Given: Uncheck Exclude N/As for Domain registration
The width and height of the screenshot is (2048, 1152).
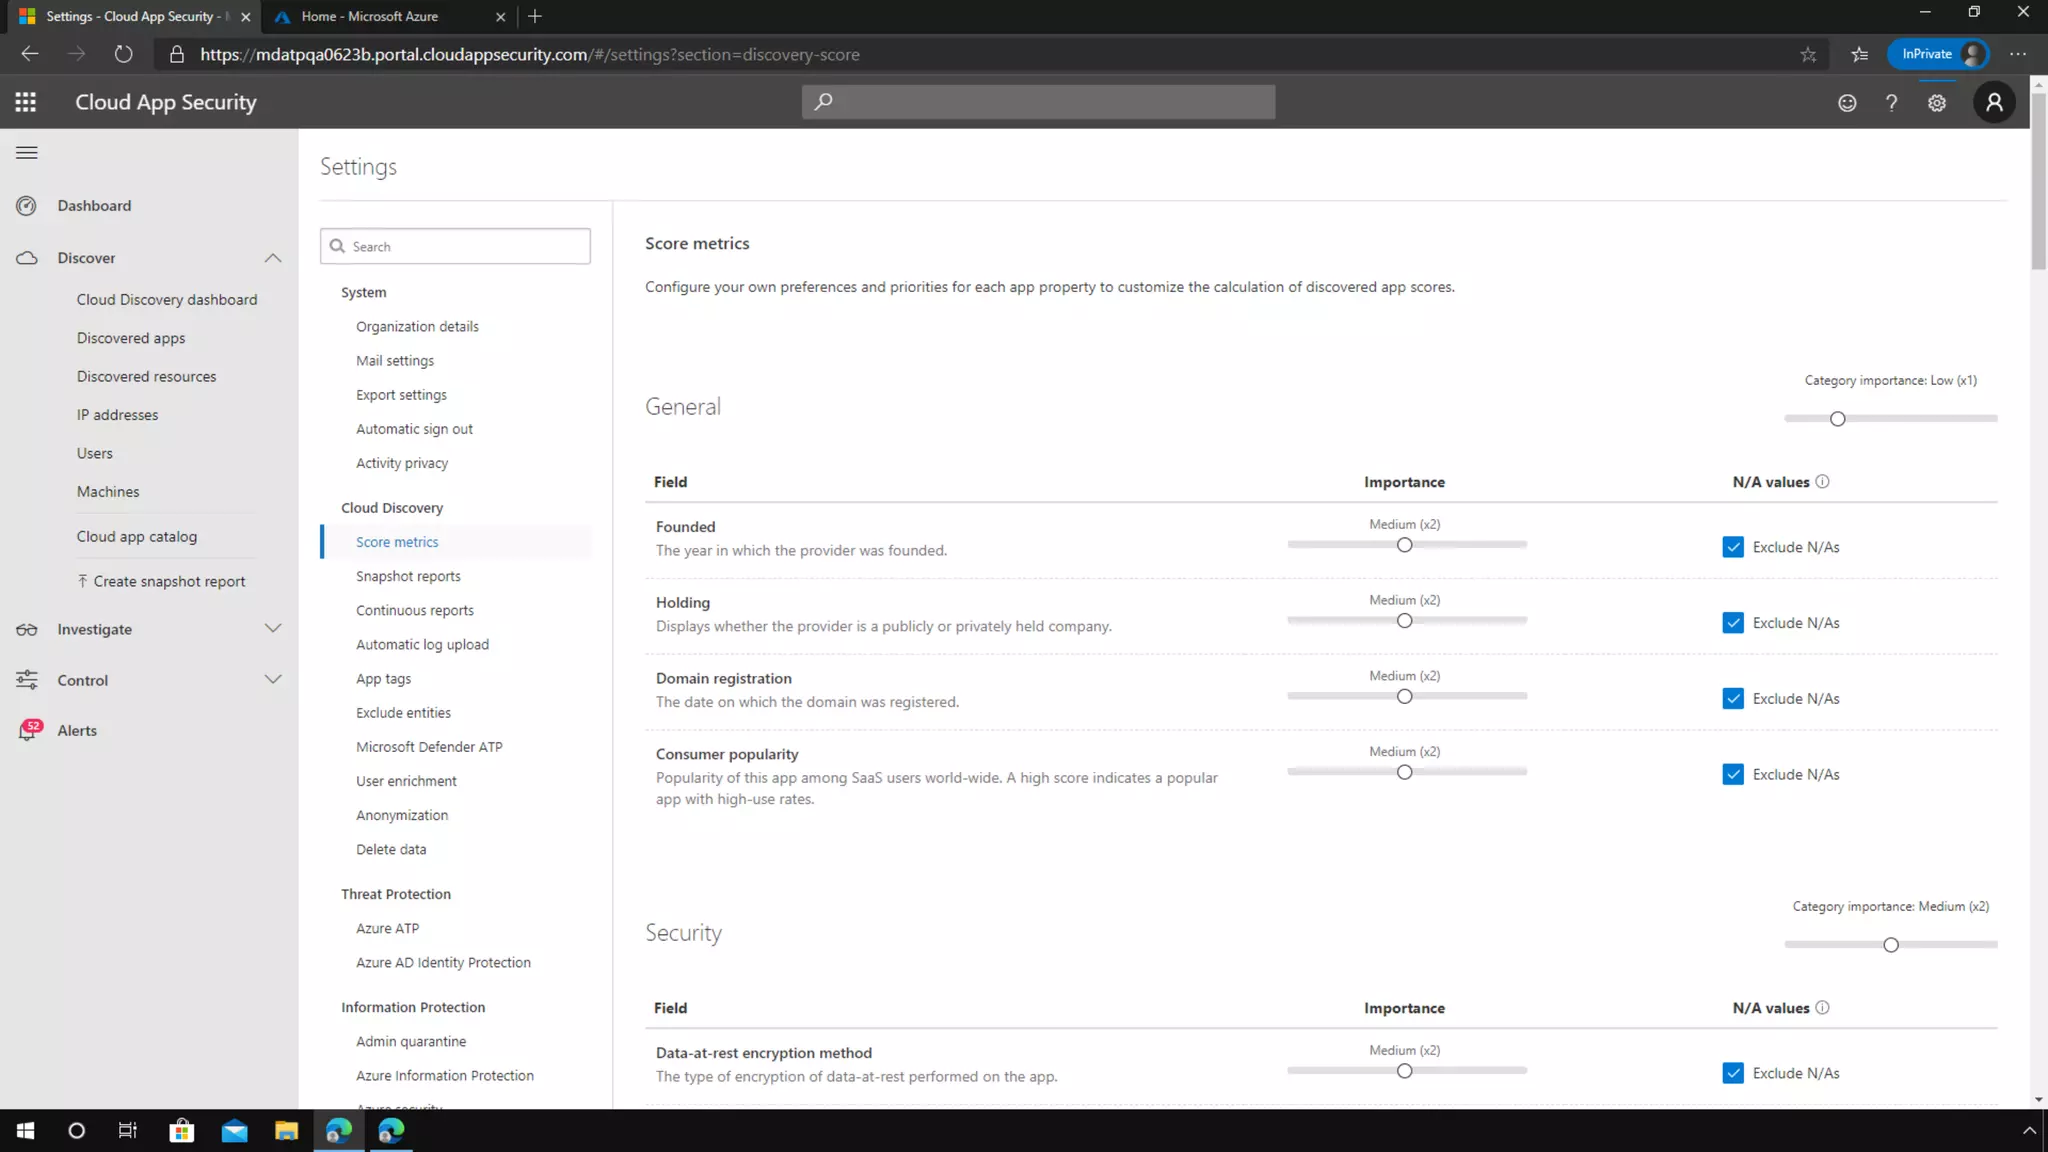Looking at the screenshot, I should 1733,699.
